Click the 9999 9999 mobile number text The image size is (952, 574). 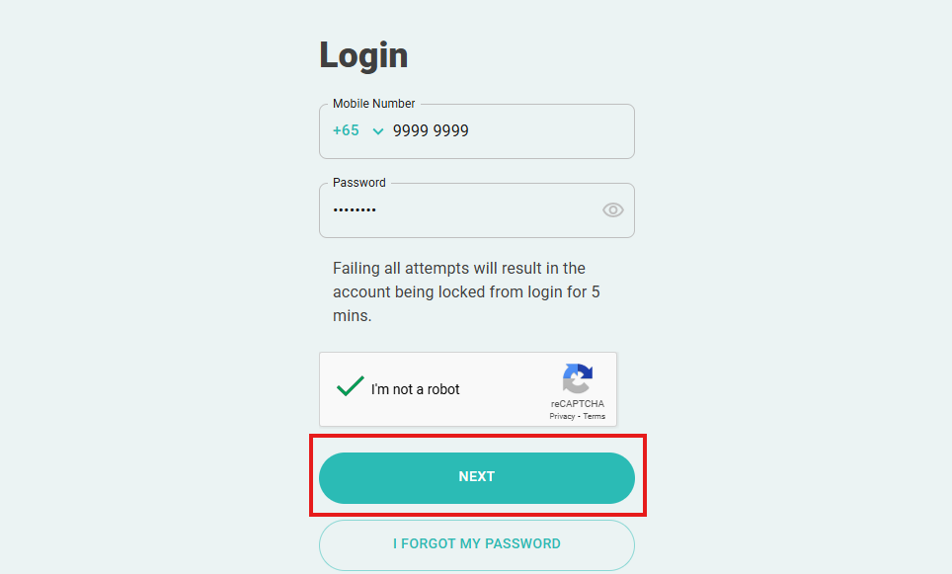pyautogui.click(x=430, y=131)
